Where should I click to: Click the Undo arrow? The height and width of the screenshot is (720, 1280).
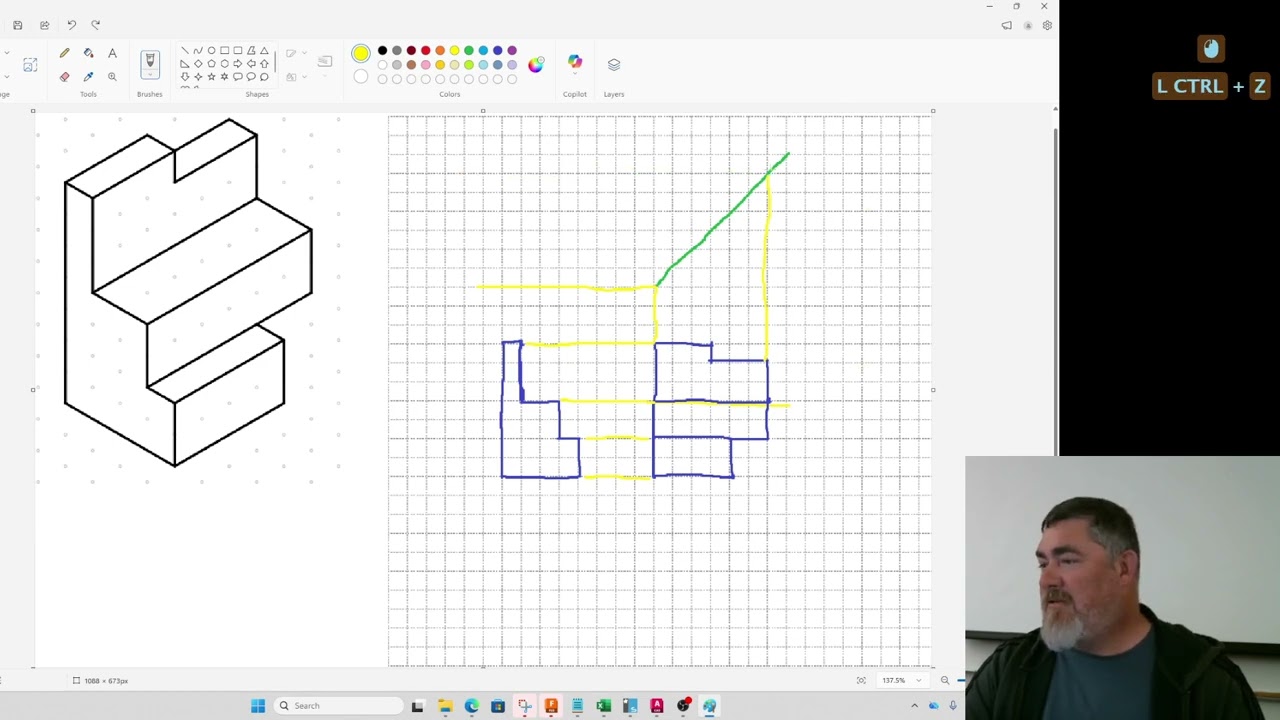click(71, 25)
